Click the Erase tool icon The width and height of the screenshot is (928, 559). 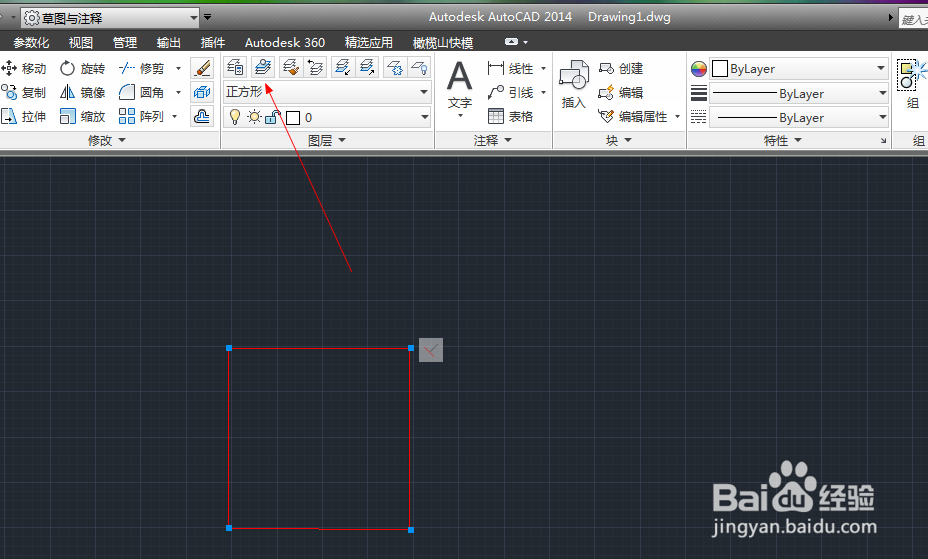202,68
